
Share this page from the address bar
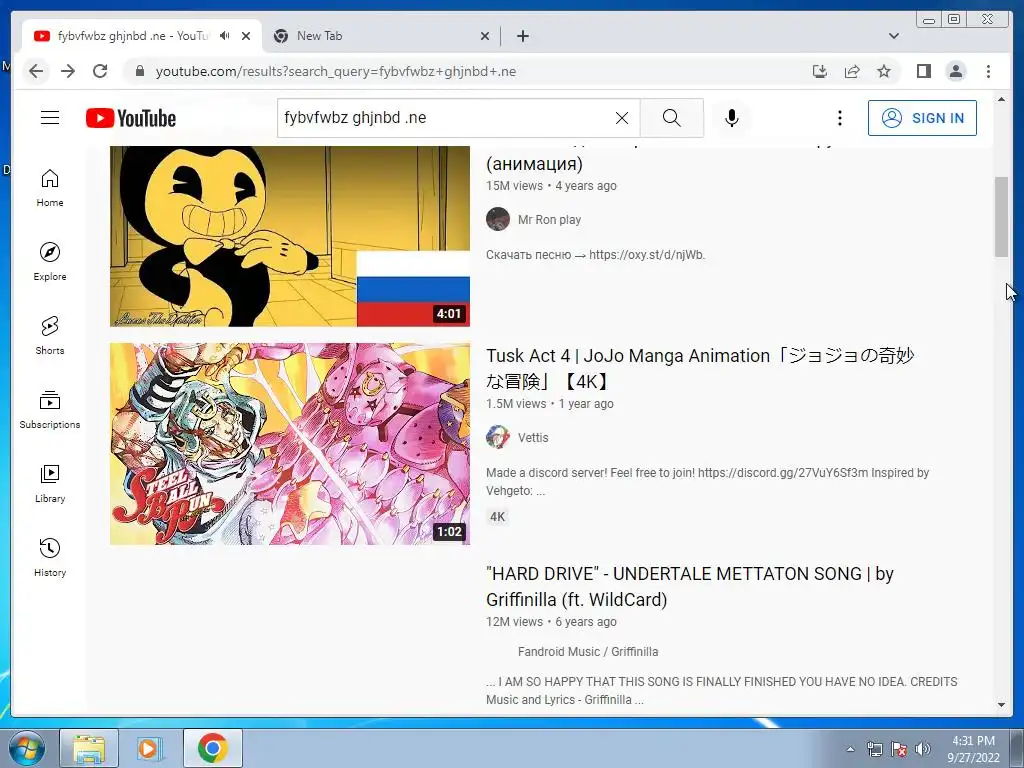point(852,71)
